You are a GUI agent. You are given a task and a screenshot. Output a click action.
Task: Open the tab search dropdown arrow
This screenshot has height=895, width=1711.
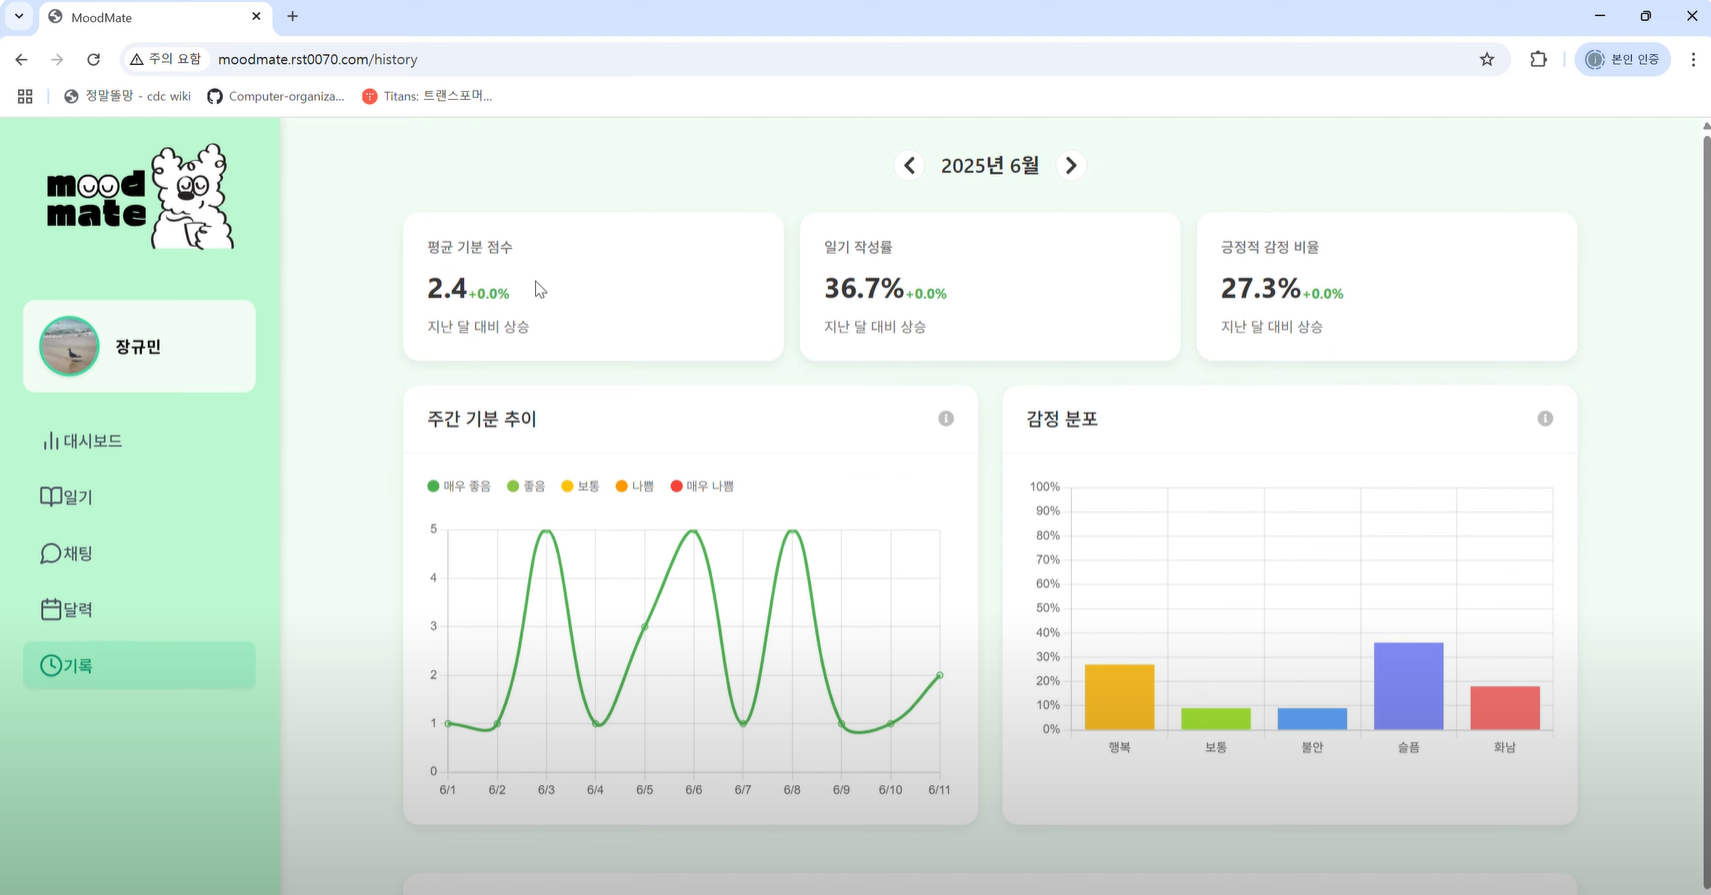click(18, 17)
